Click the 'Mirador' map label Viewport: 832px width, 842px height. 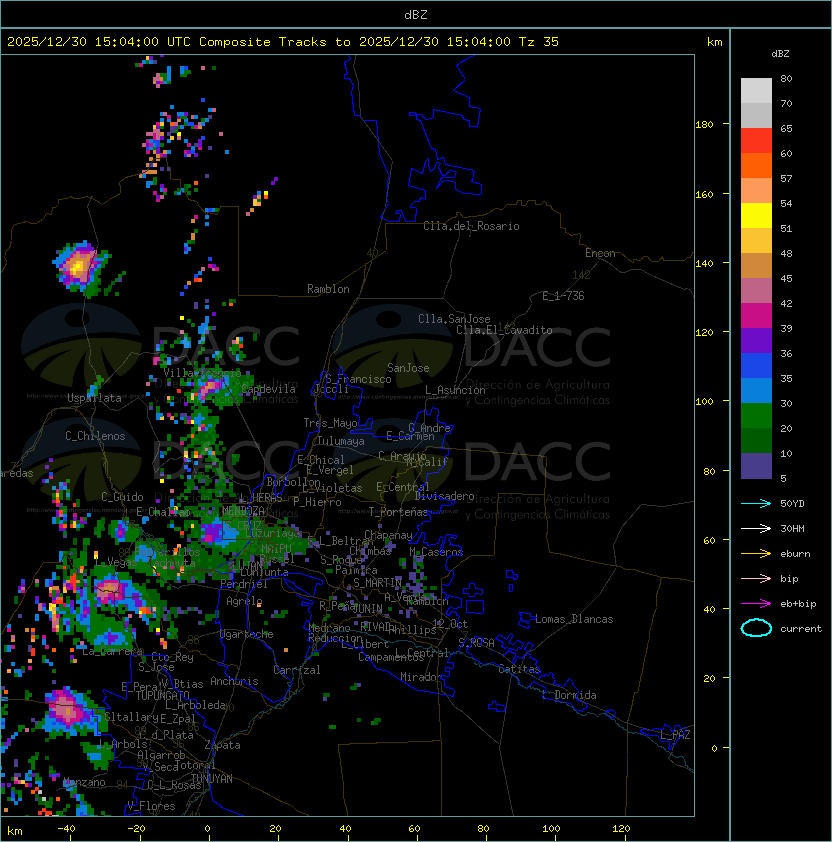click(x=421, y=677)
